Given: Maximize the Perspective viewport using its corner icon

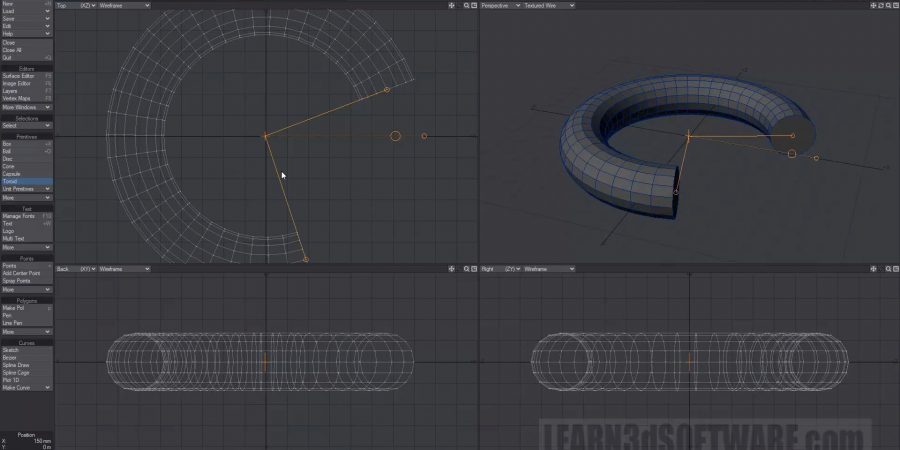Looking at the screenshot, I should point(894,5).
